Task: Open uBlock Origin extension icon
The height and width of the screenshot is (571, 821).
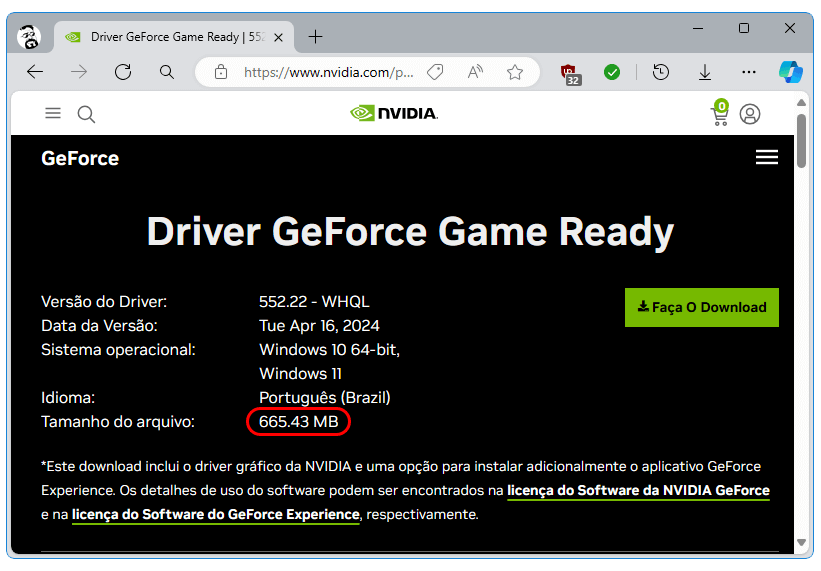Action: pos(570,74)
